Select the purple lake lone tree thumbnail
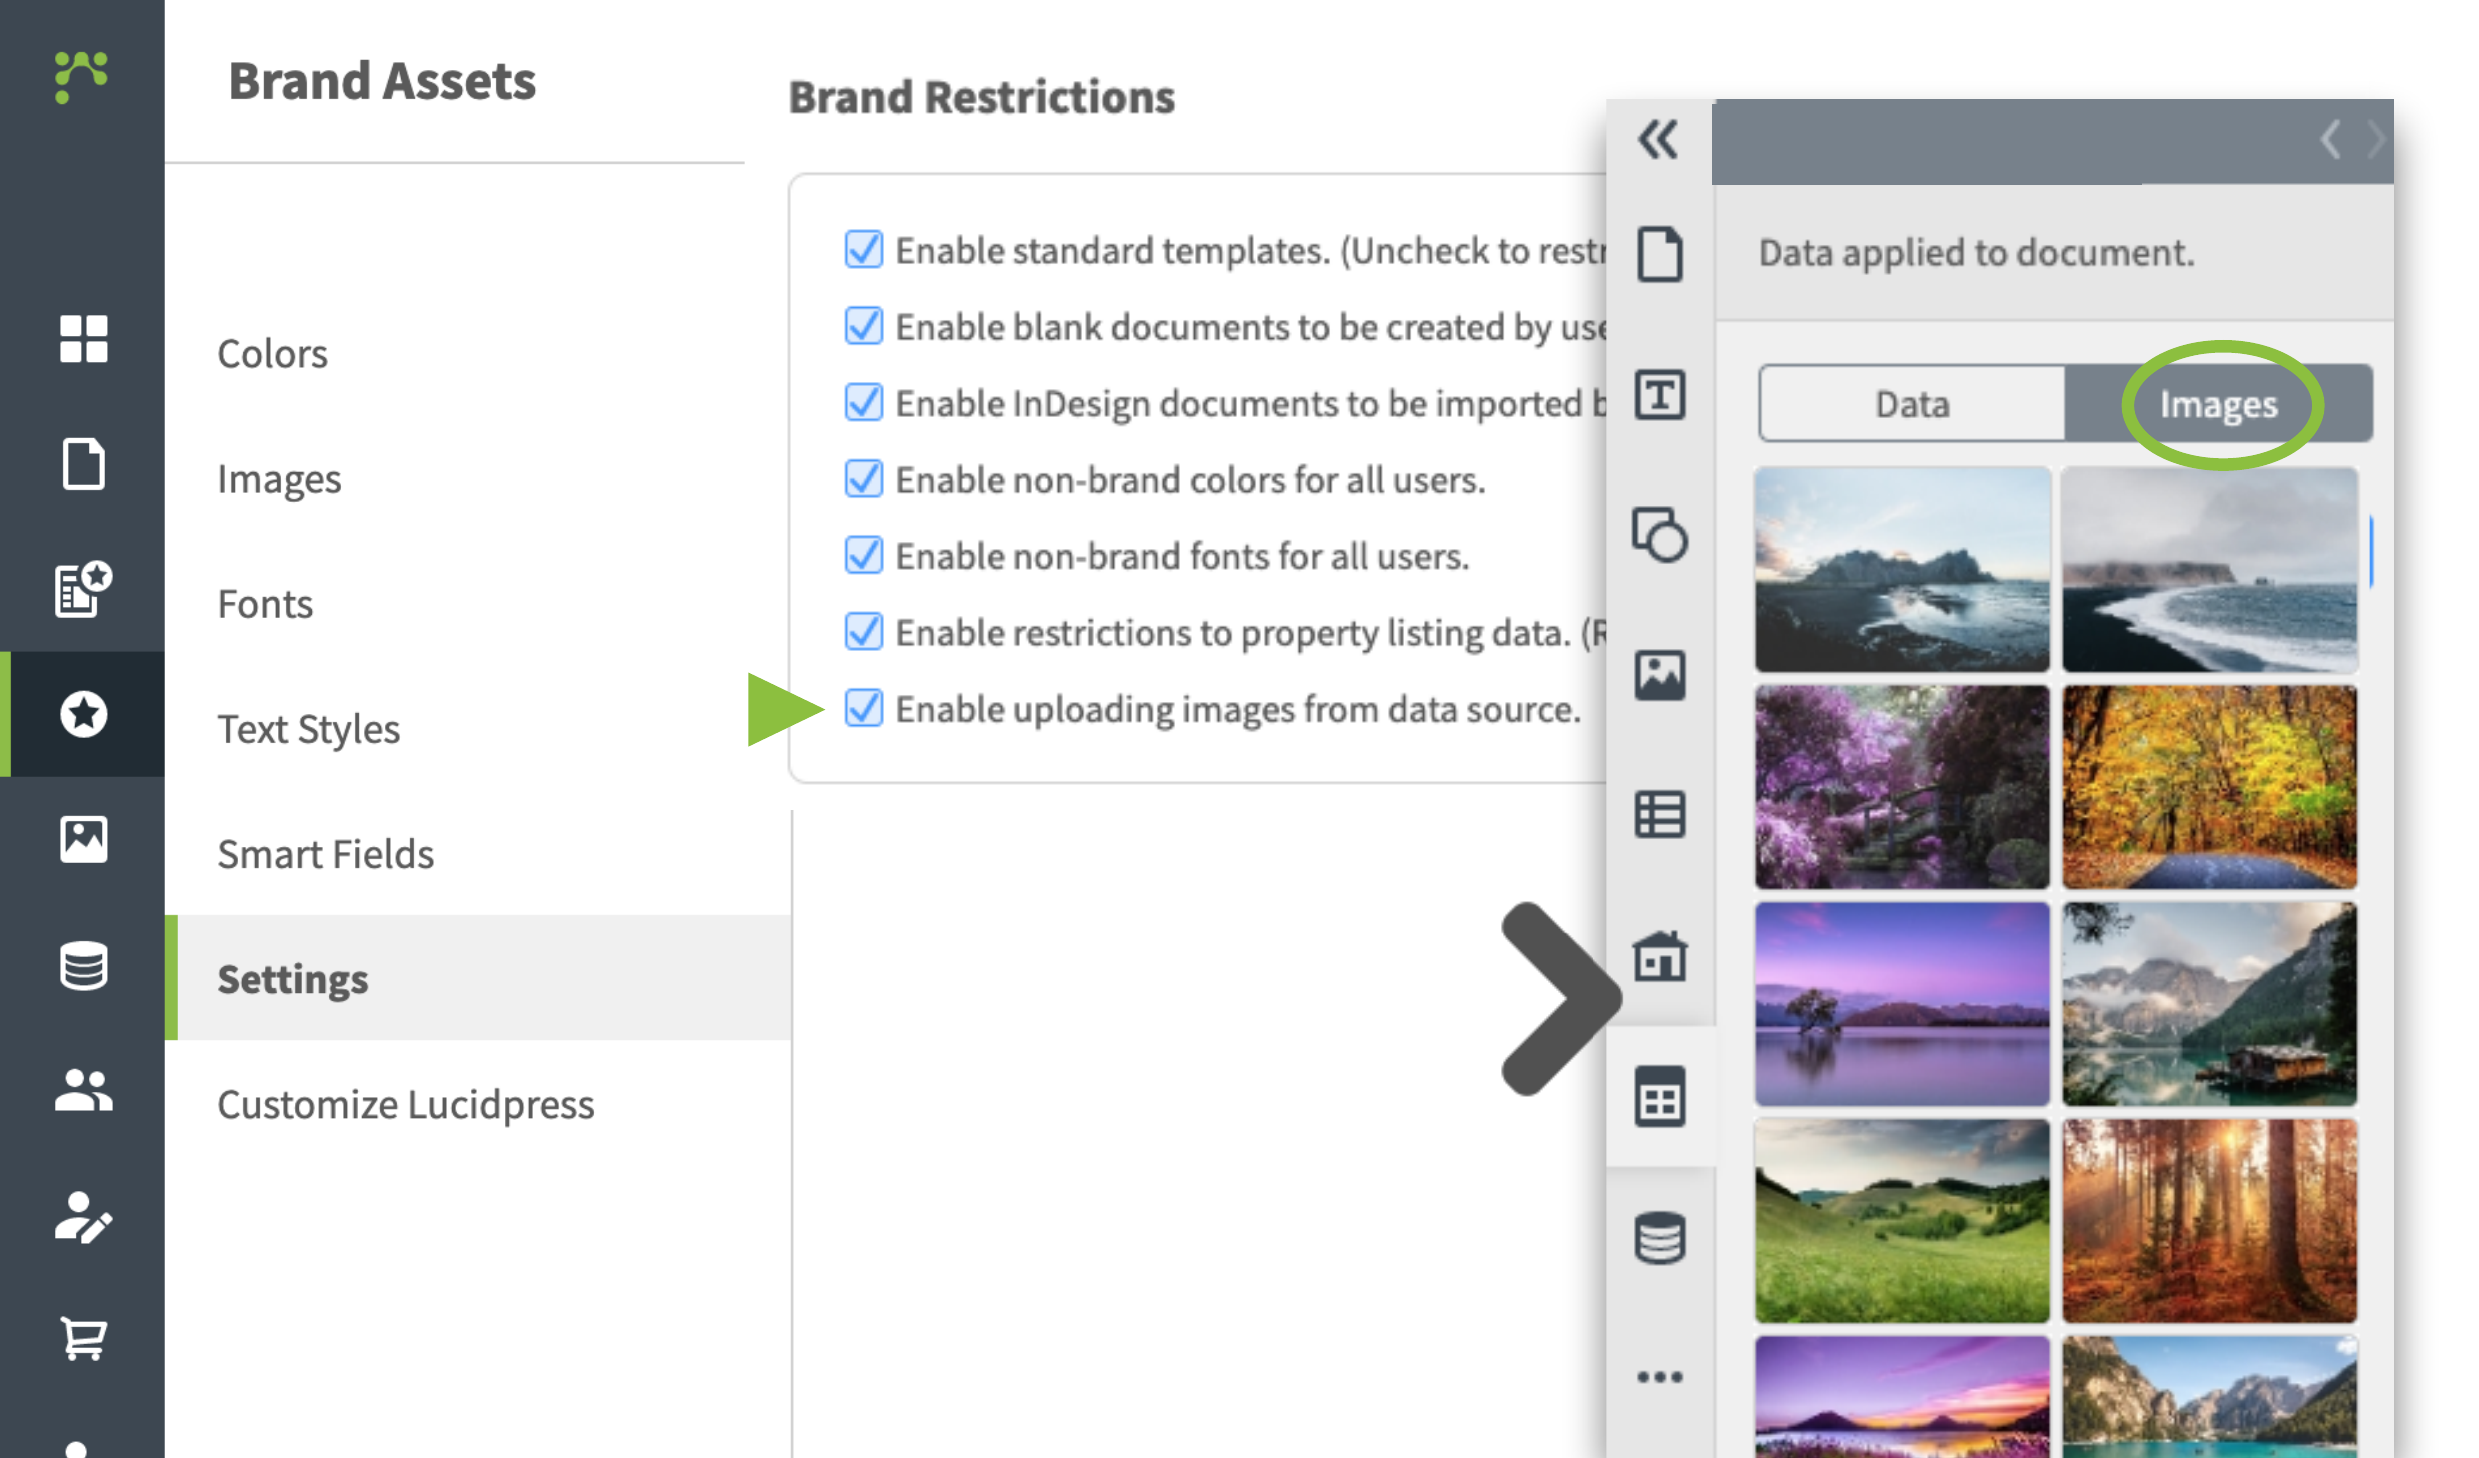 pyautogui.click(x=1902, y=1004)
